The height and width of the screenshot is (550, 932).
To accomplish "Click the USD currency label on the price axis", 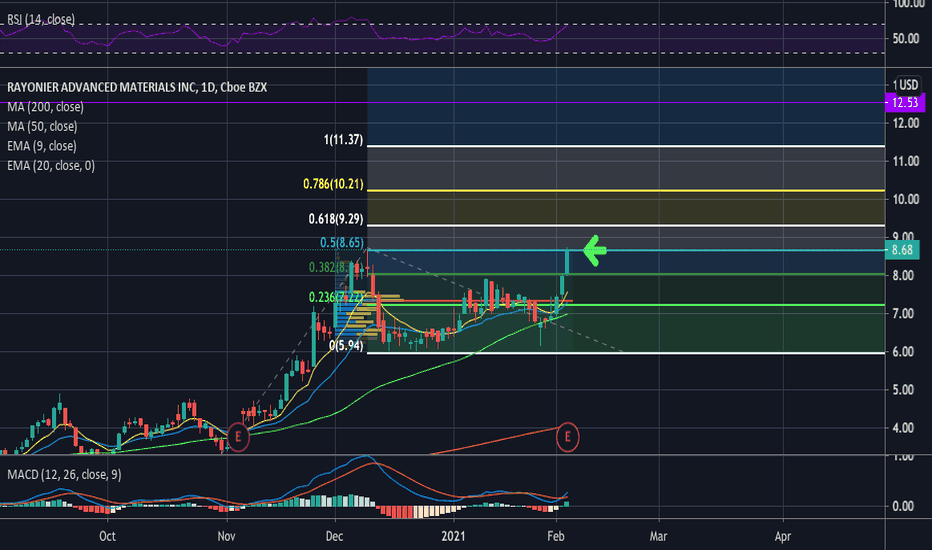I will click(908, 85).
